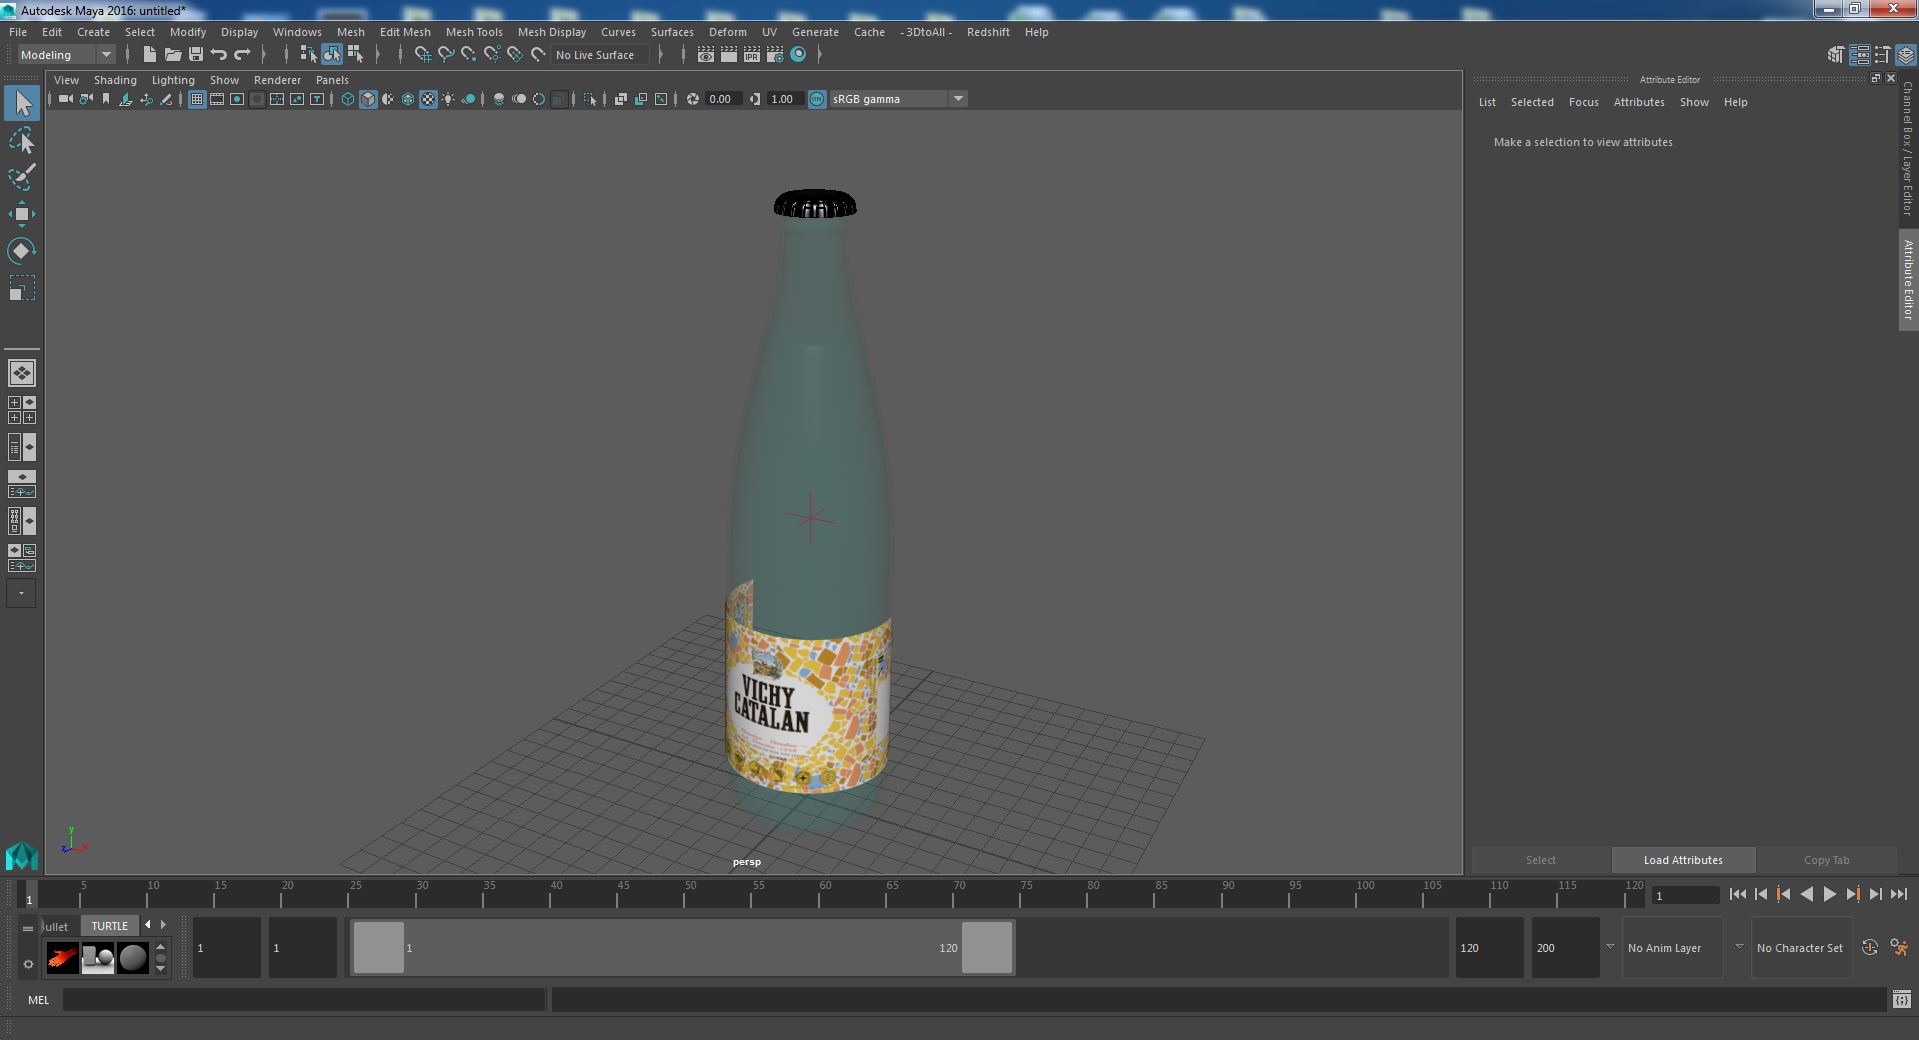Viewport: 1919px width, 1040px height.
Task: Undo the last action from the toolbar
Action: pos(219,54)
